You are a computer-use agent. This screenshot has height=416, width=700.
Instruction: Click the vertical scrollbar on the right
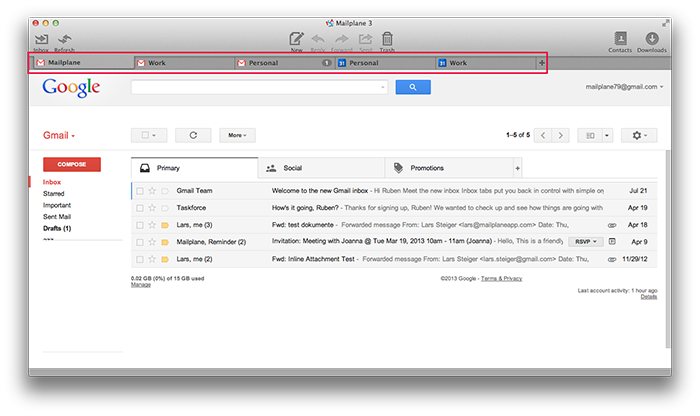coord(668,249)
